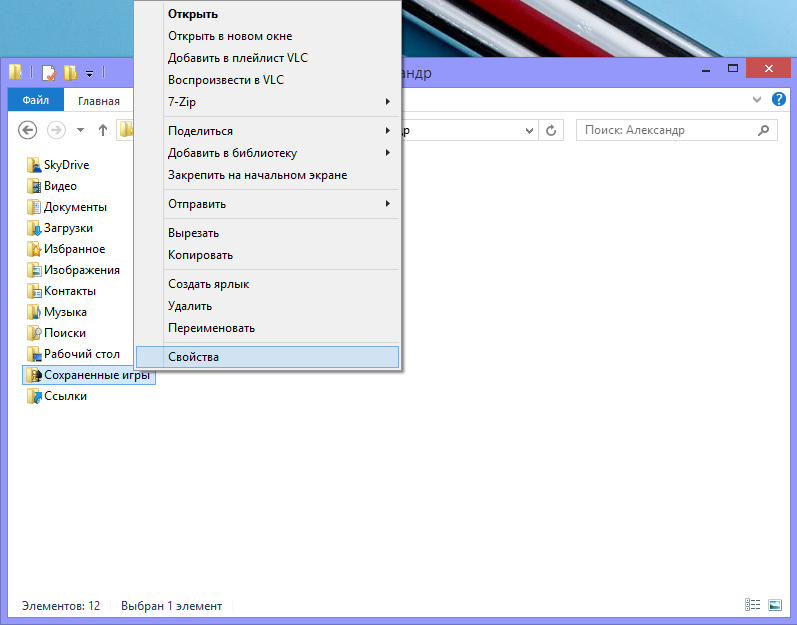Switch to large icons view layout
The image size is (797, 625).
[x=775, y=605]
